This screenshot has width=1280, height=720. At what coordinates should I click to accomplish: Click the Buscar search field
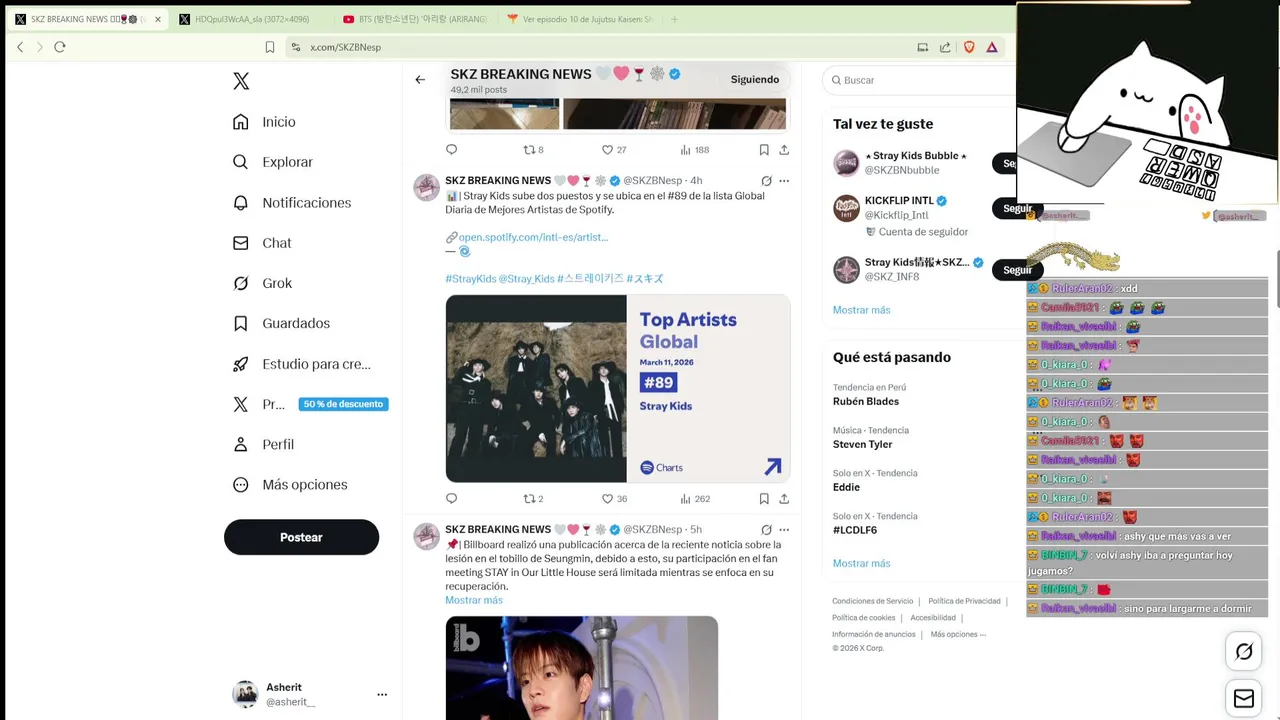[x=920, y=80]
